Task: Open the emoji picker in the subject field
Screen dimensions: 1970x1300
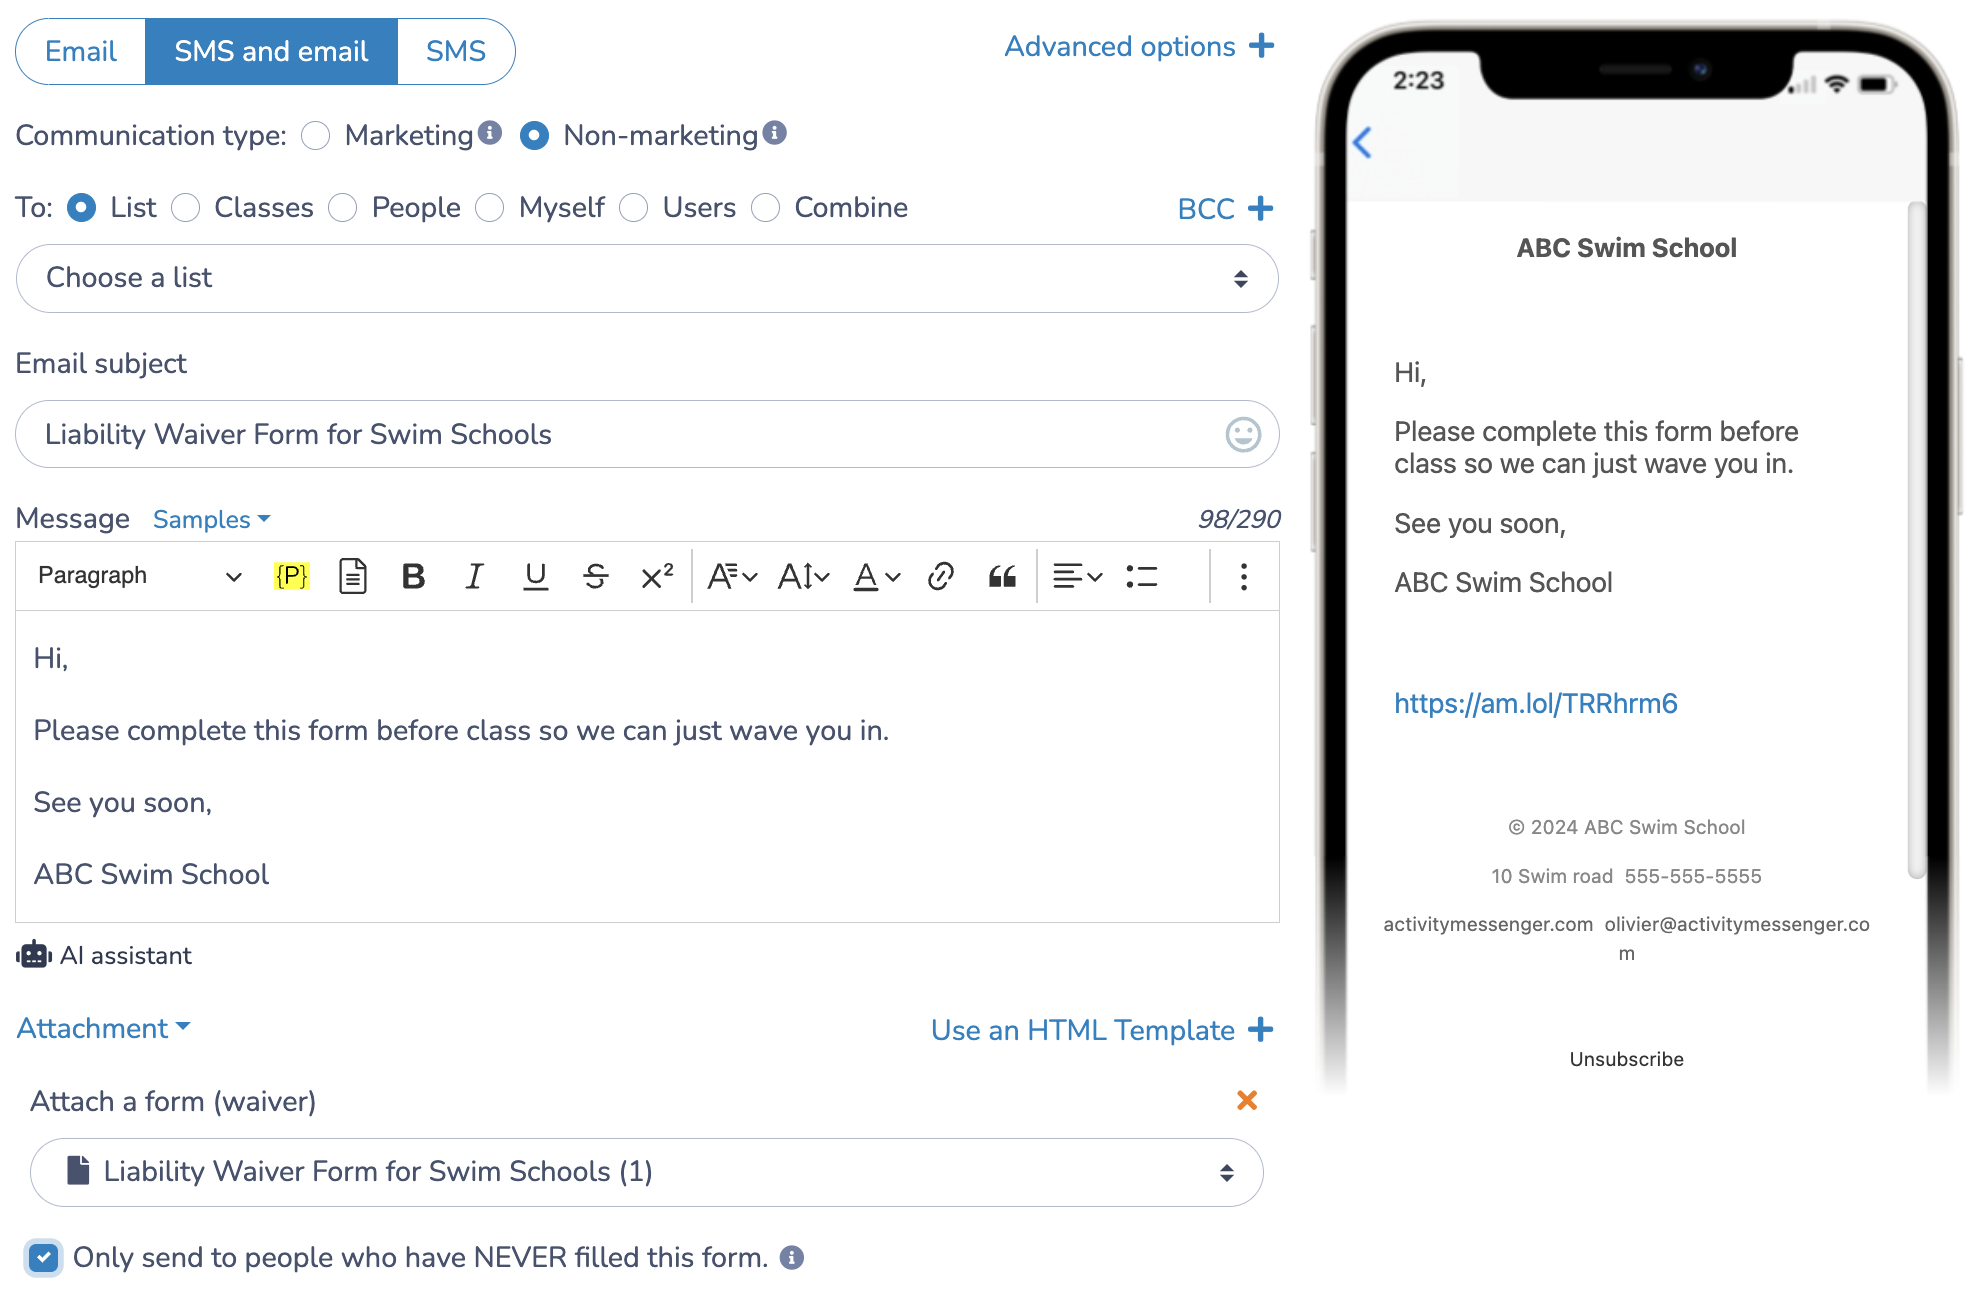Action: point(1243,434)
